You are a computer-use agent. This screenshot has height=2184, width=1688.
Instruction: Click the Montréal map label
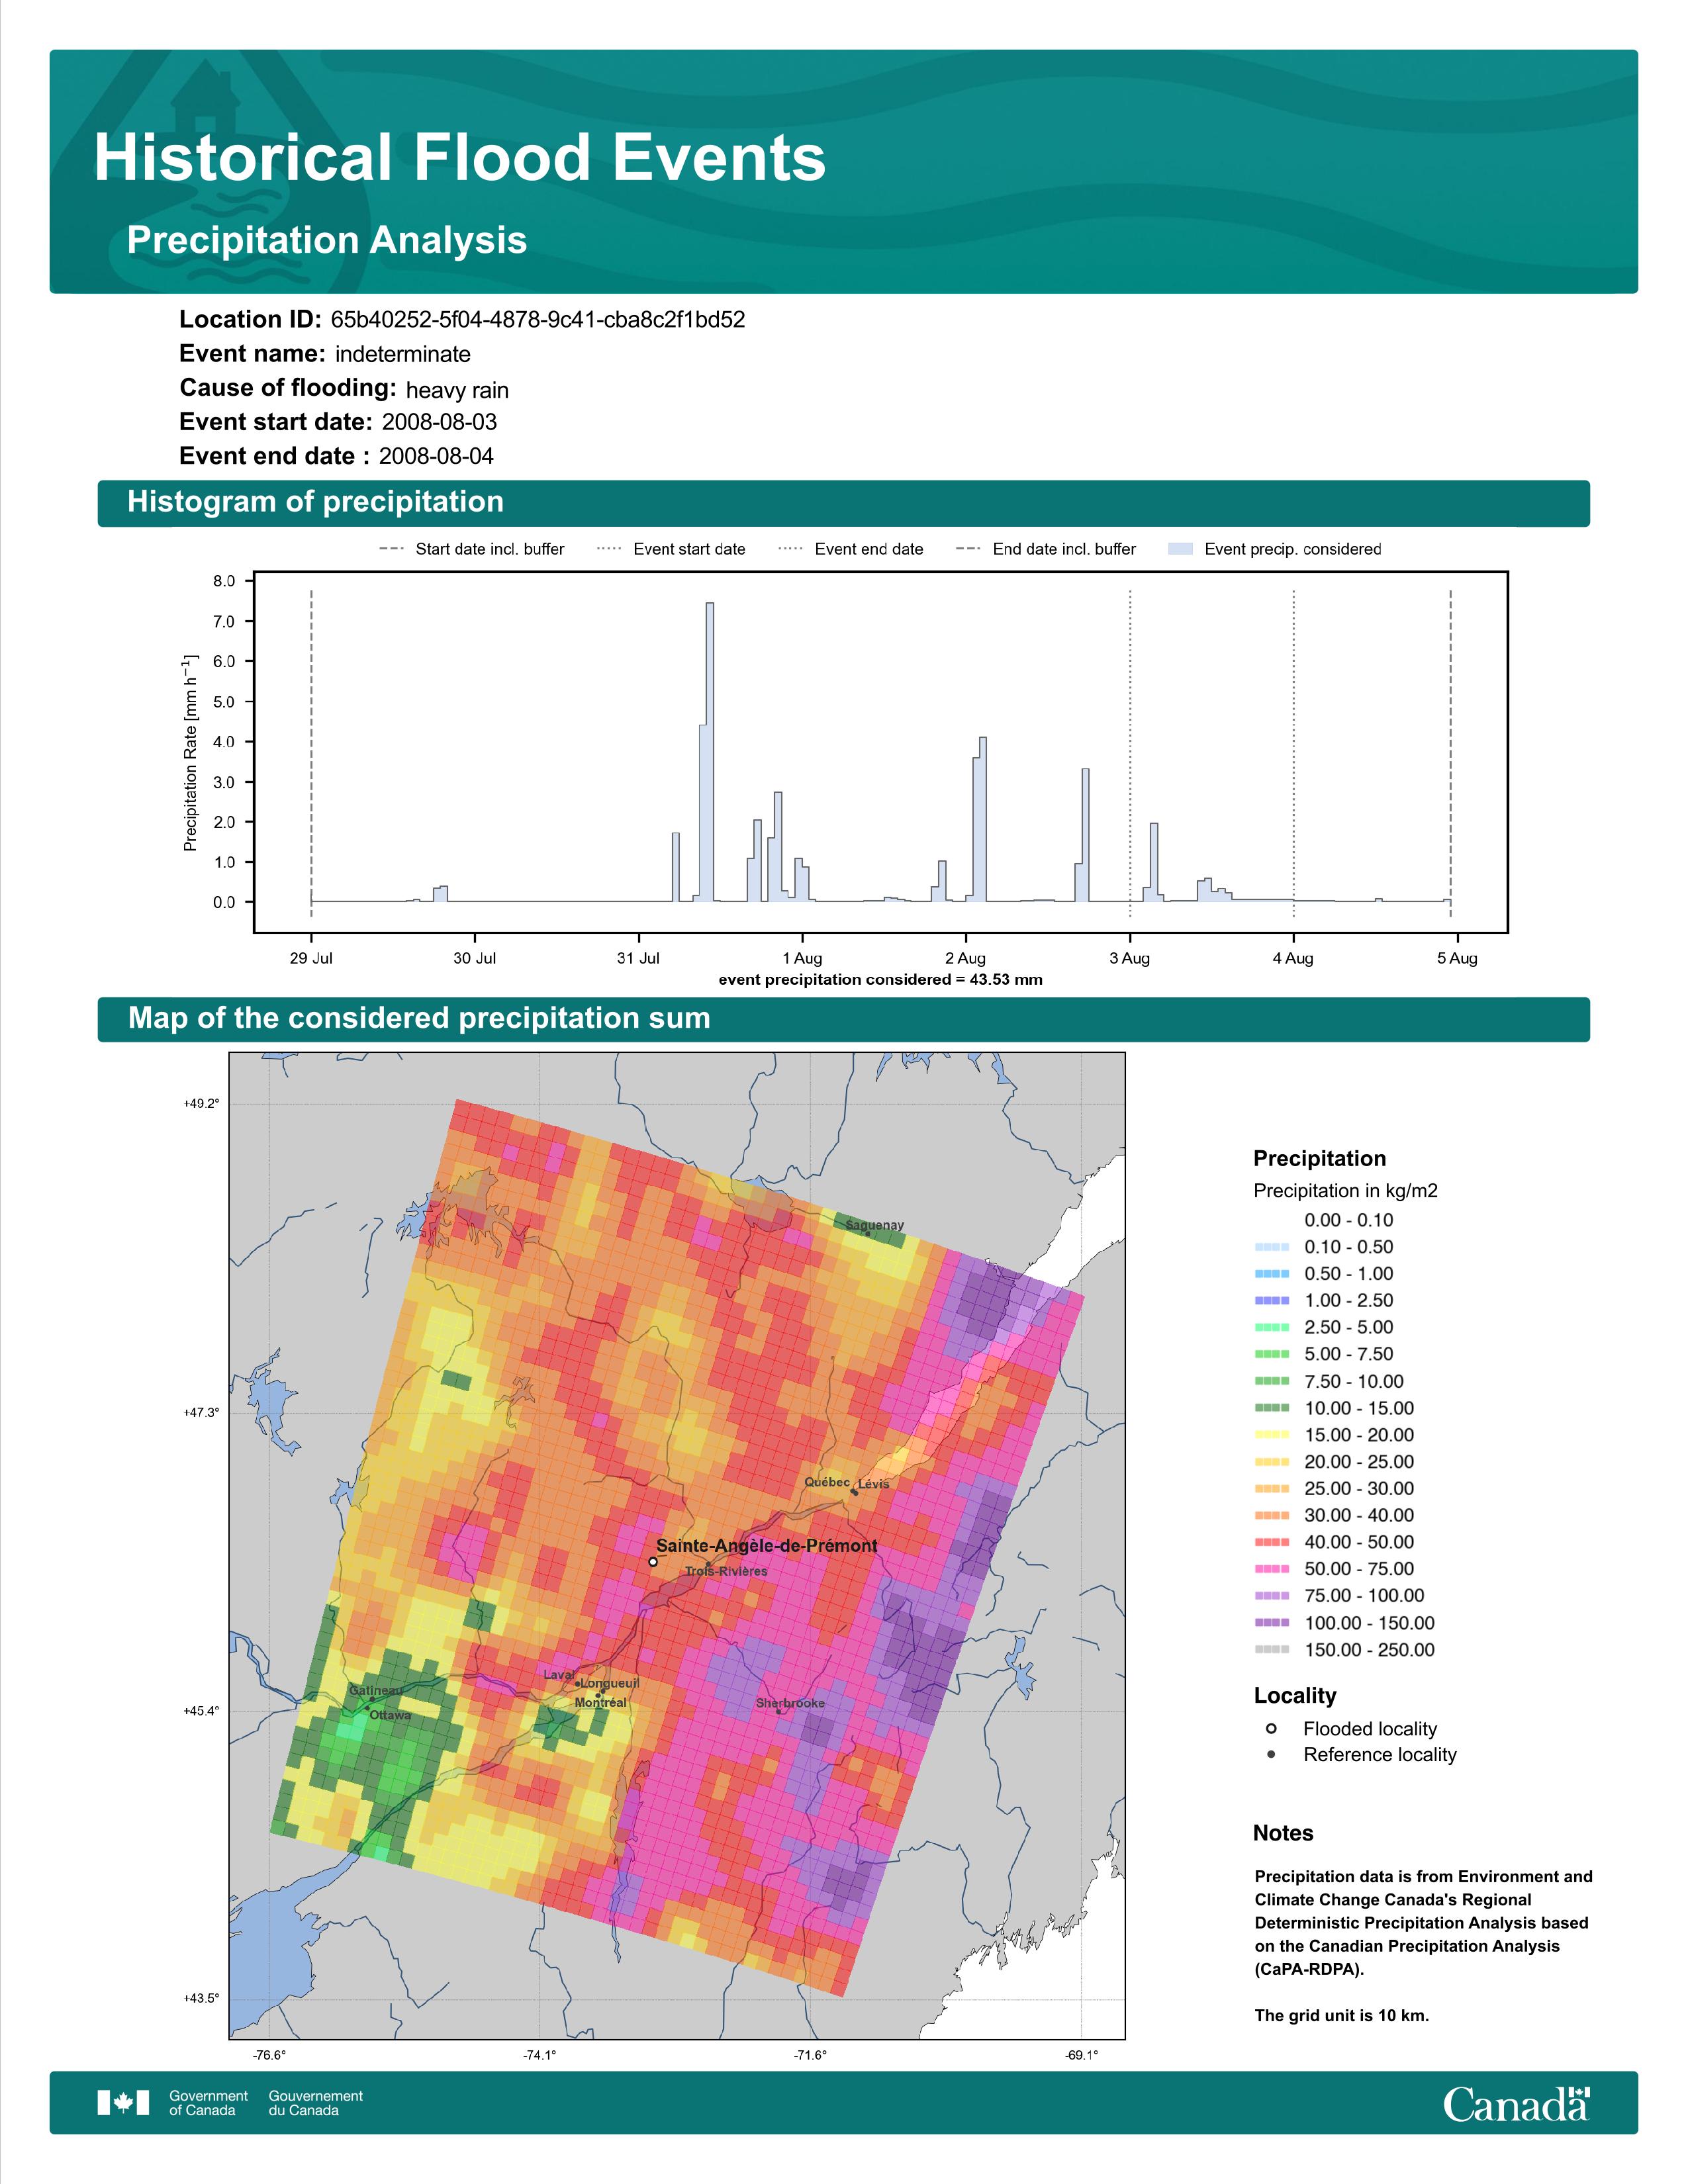pos(601,1702)
